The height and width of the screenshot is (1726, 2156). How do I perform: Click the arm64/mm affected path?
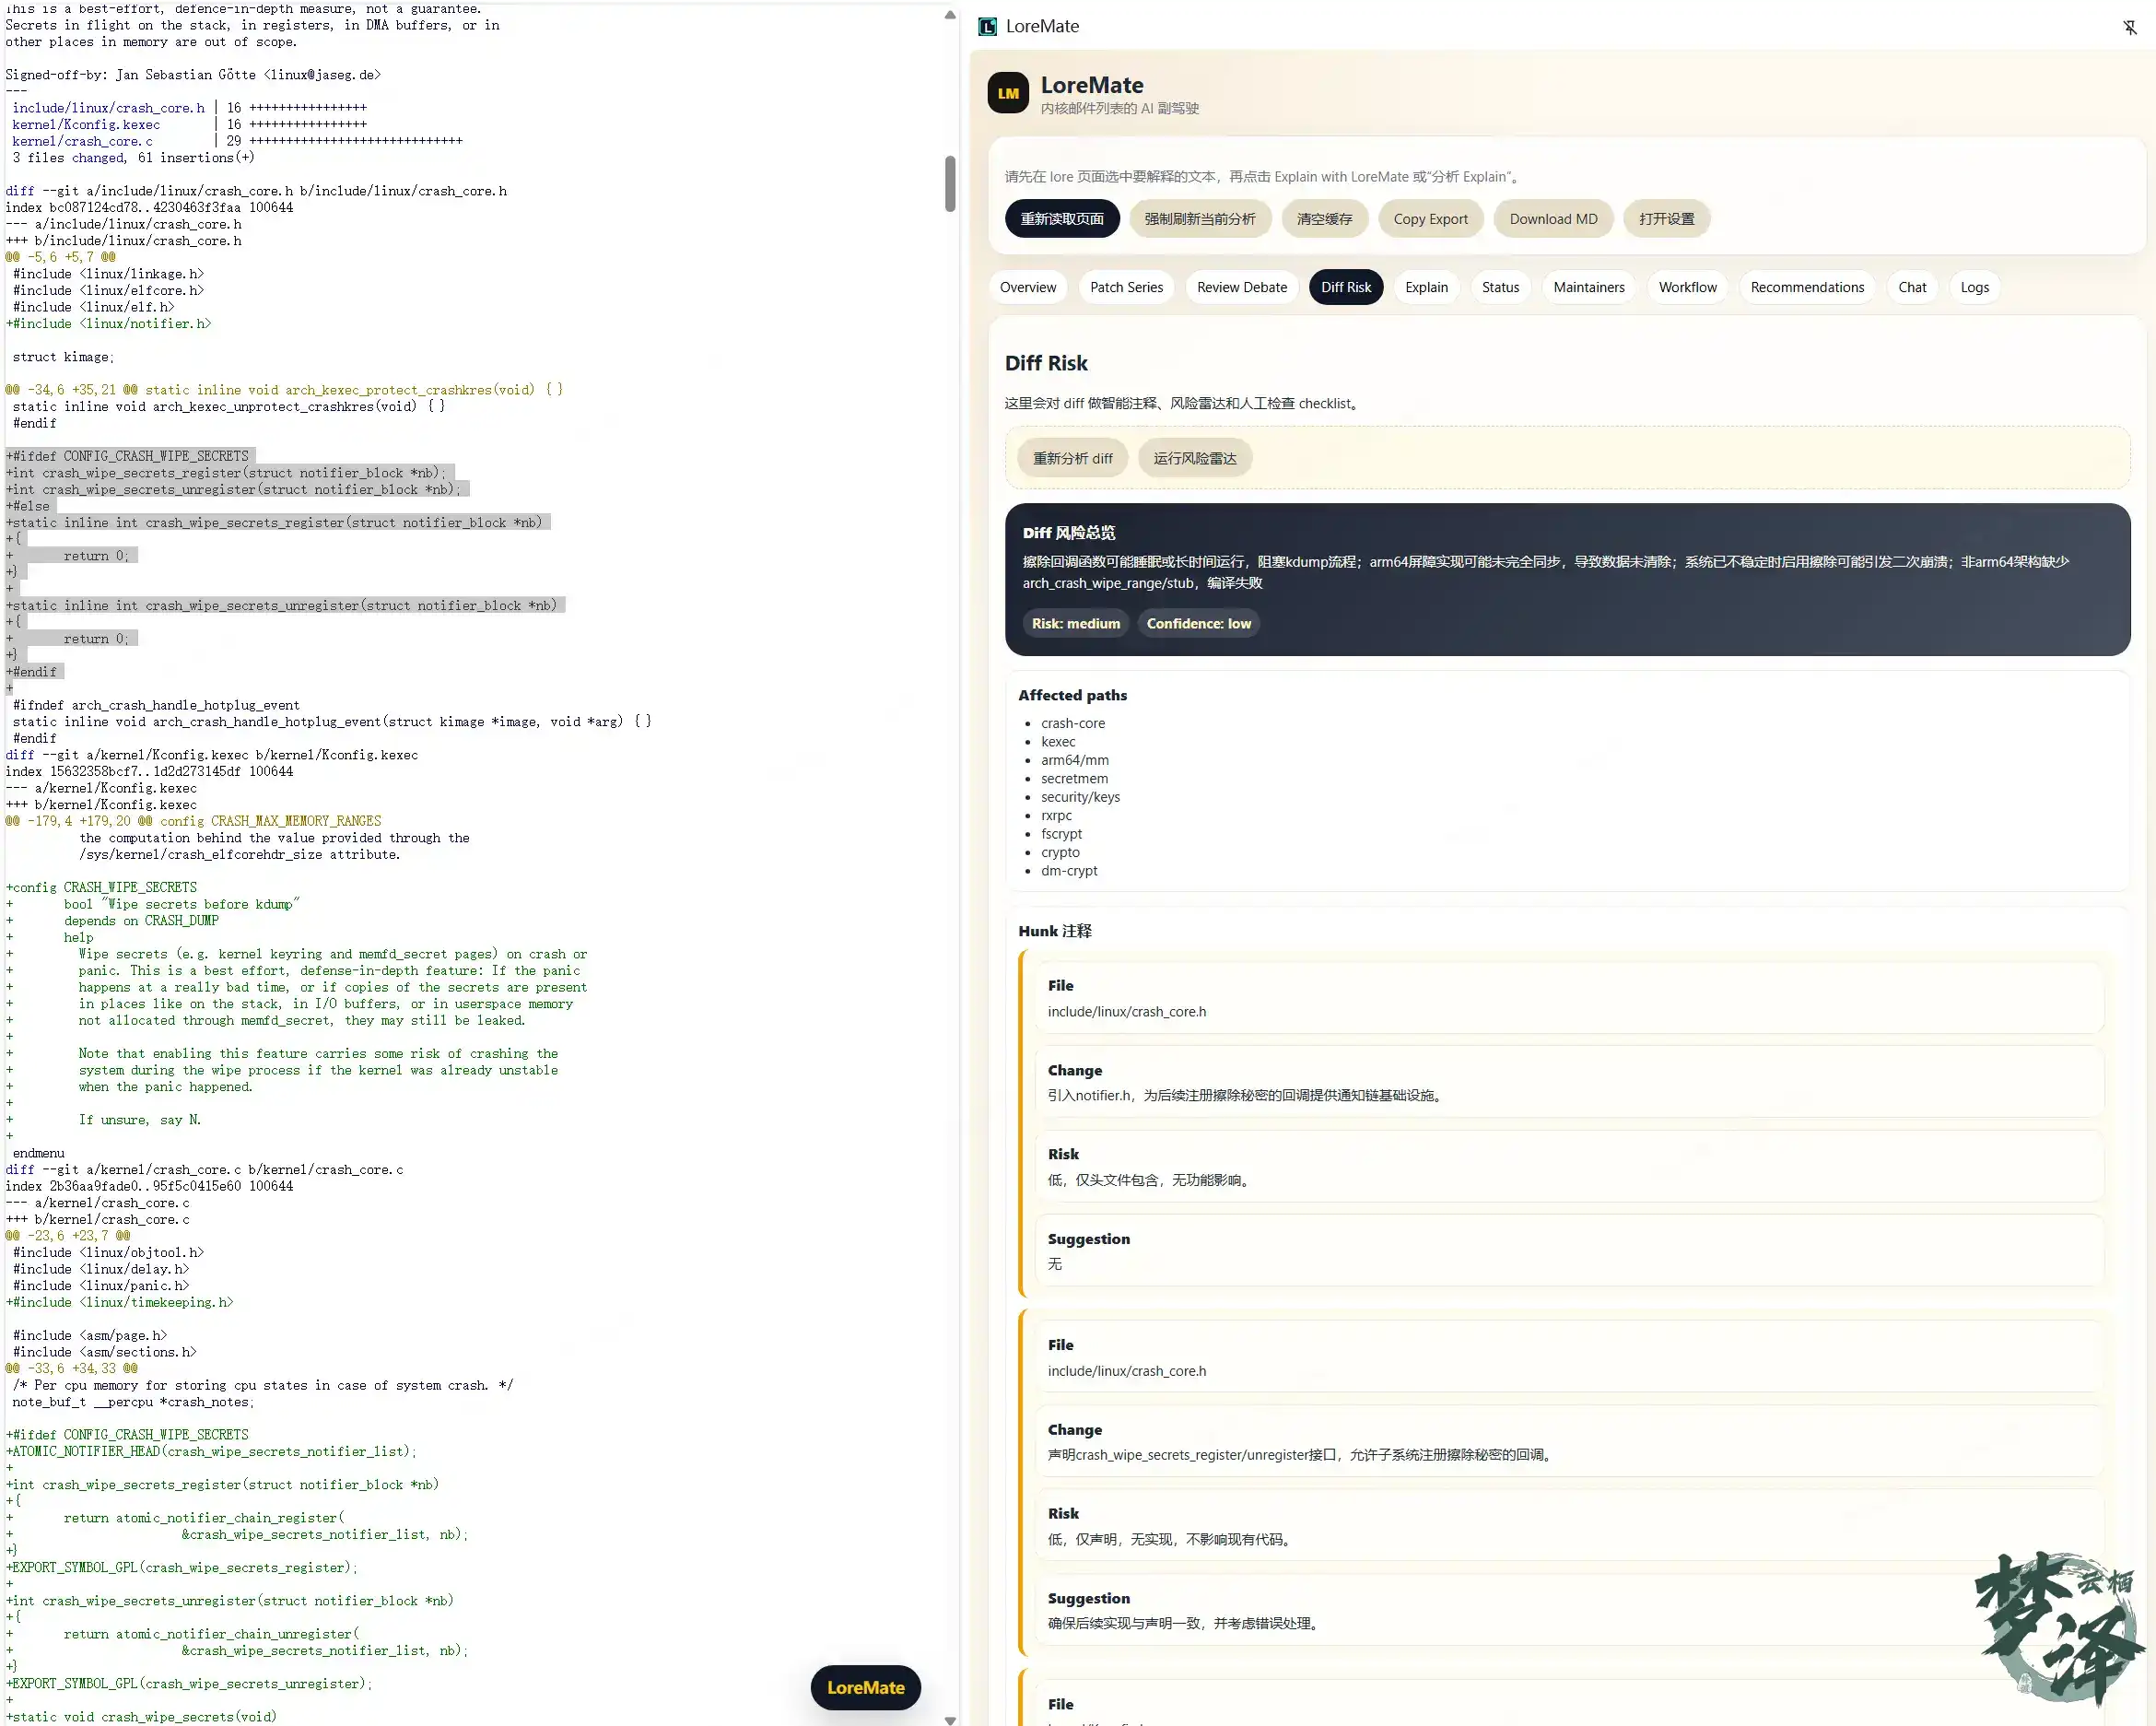coord(1074,760)
